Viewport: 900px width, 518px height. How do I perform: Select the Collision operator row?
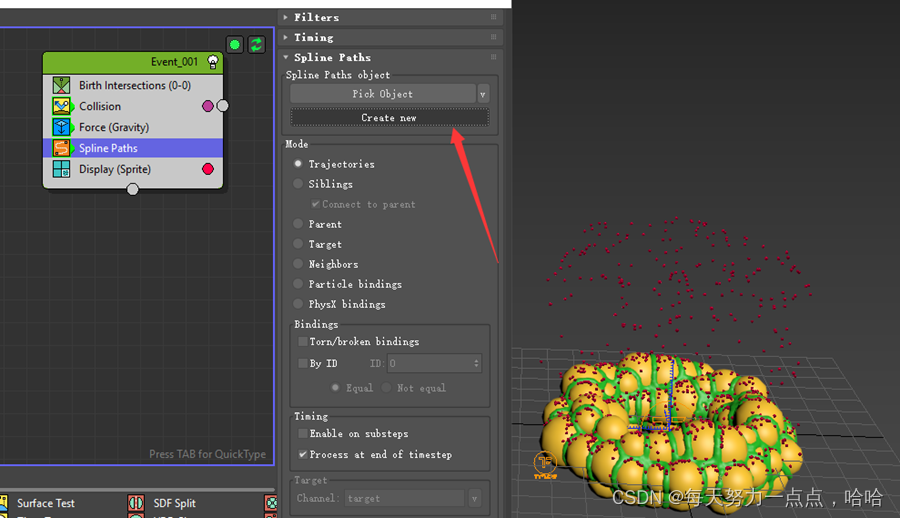pyautogui.click(x=133, y=106)
